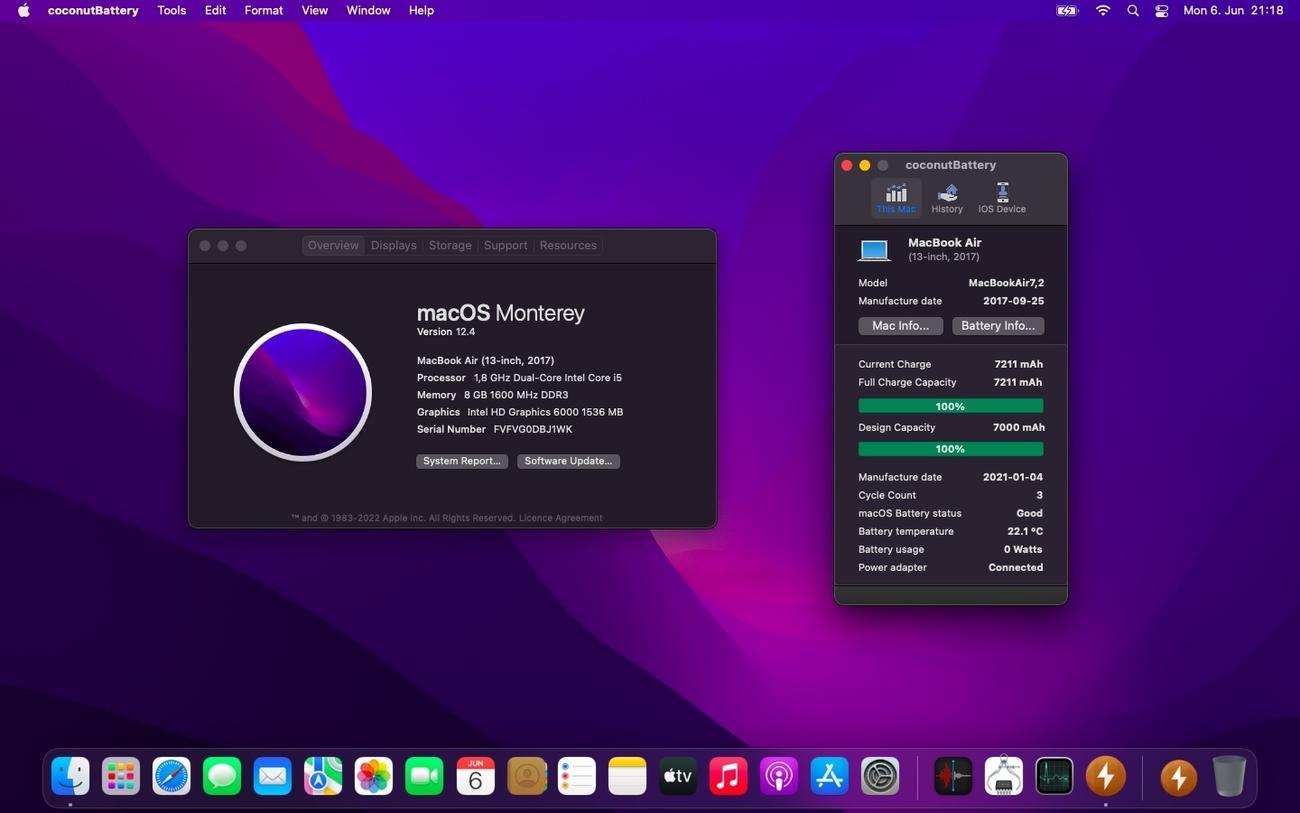Click the Cycle Count value 3
The width and height of the screenshot is (1300, 813).
pos(1039,495)
